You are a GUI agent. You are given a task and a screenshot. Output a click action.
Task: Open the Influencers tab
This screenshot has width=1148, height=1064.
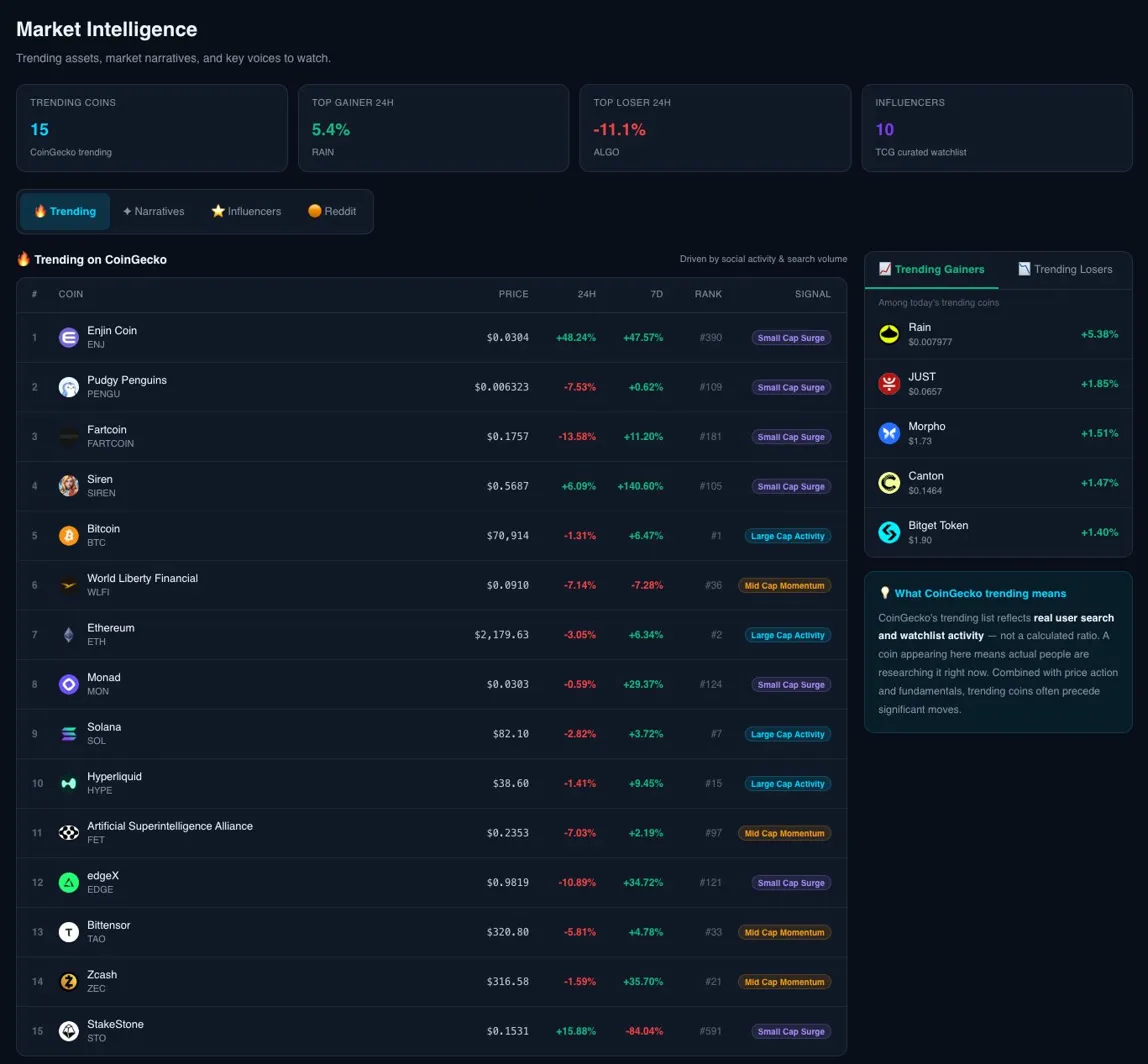coord(246,212)
